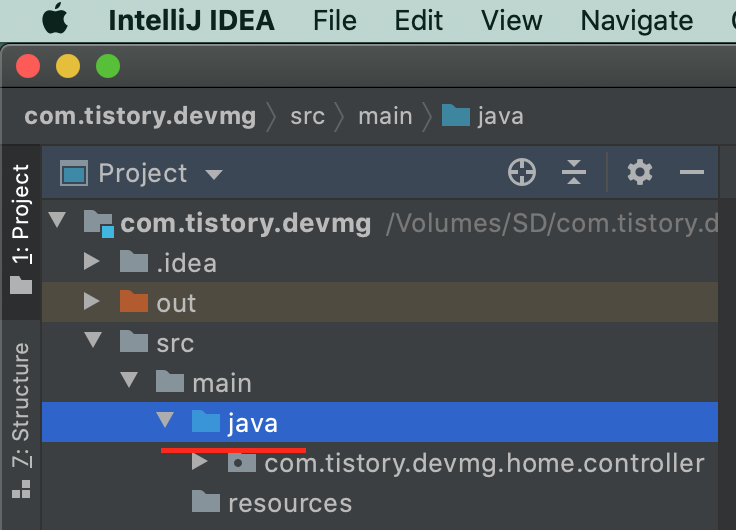This screenshot has height=530, width=736.
Task: Select the main folder row
Action: click(380, 382)
